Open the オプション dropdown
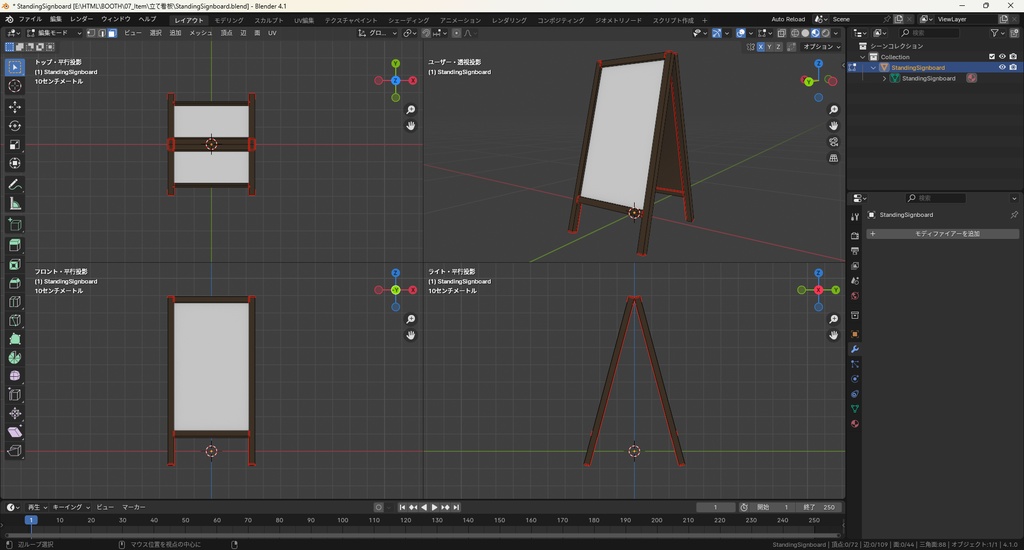The width and height of the screenshot is (1024, 550). tap(820, 47)
